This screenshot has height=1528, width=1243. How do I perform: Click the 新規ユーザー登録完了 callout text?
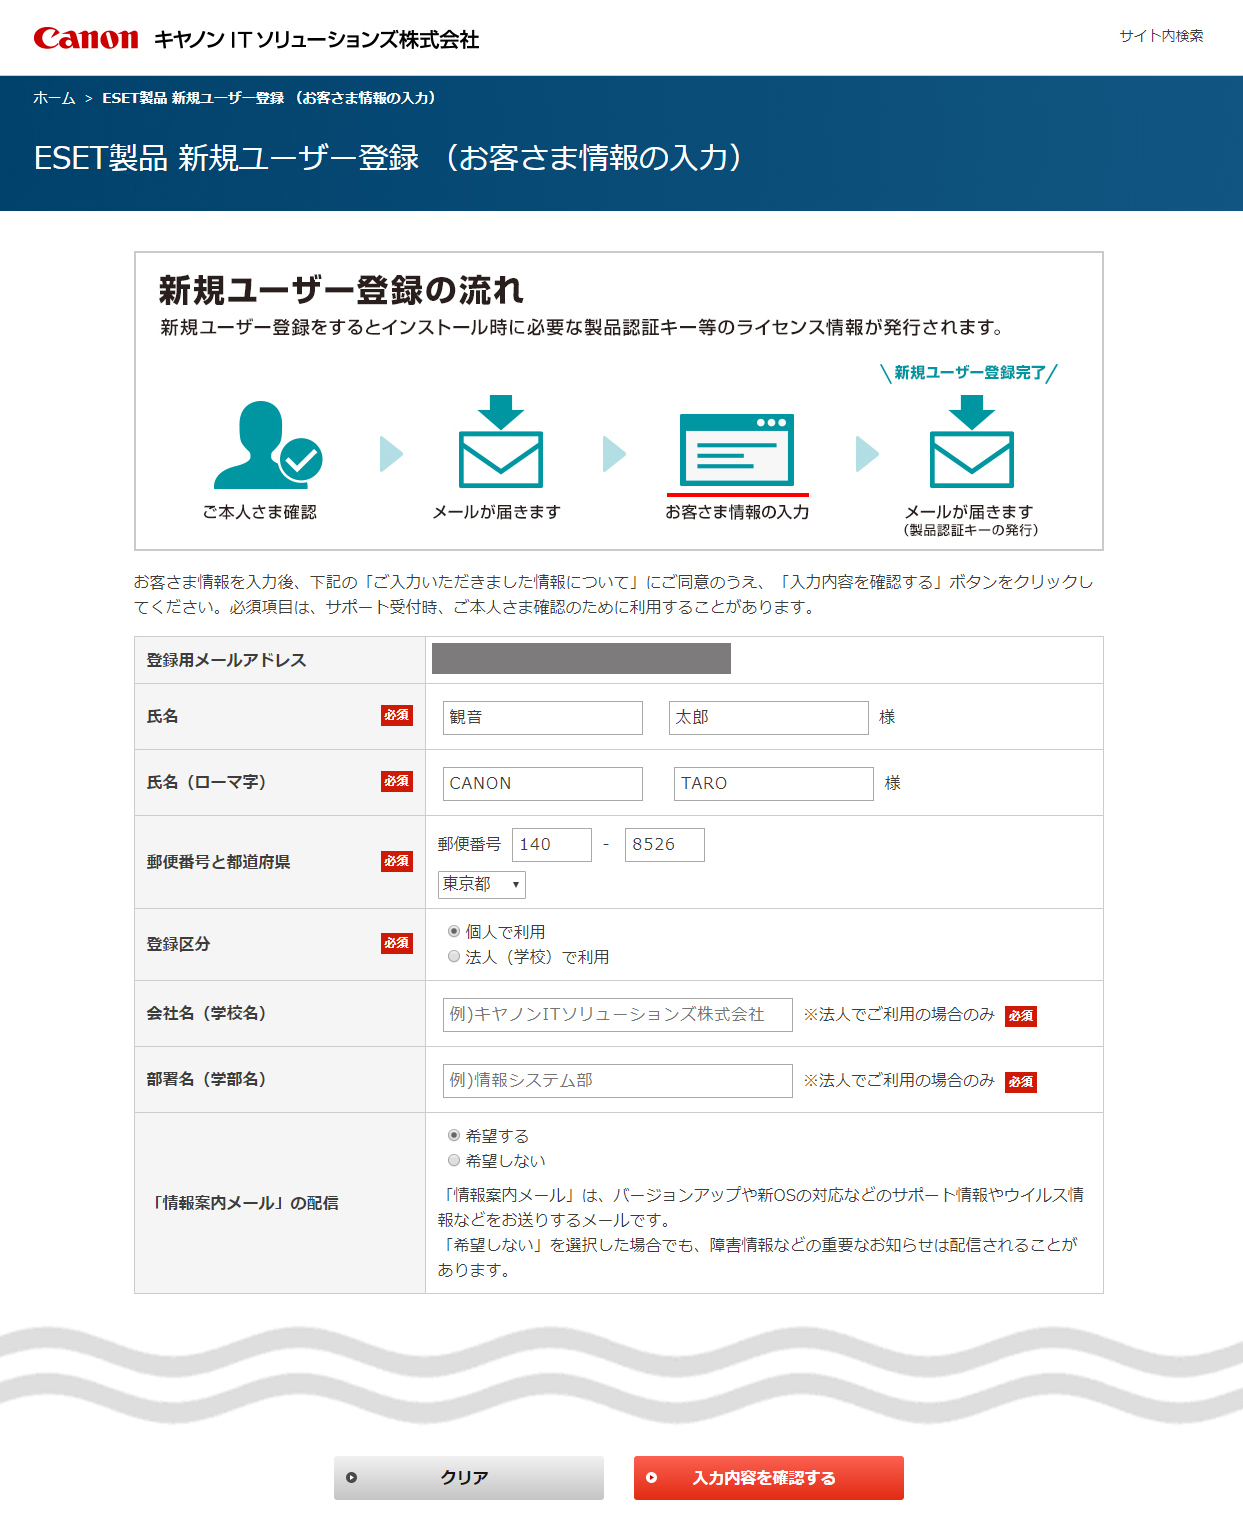pos(969,372)
